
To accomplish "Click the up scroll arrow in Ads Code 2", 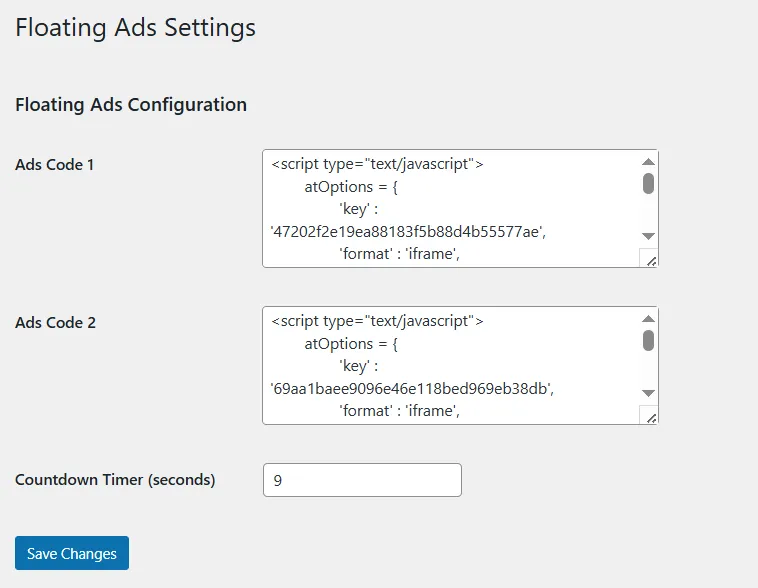I will point(648,319).
